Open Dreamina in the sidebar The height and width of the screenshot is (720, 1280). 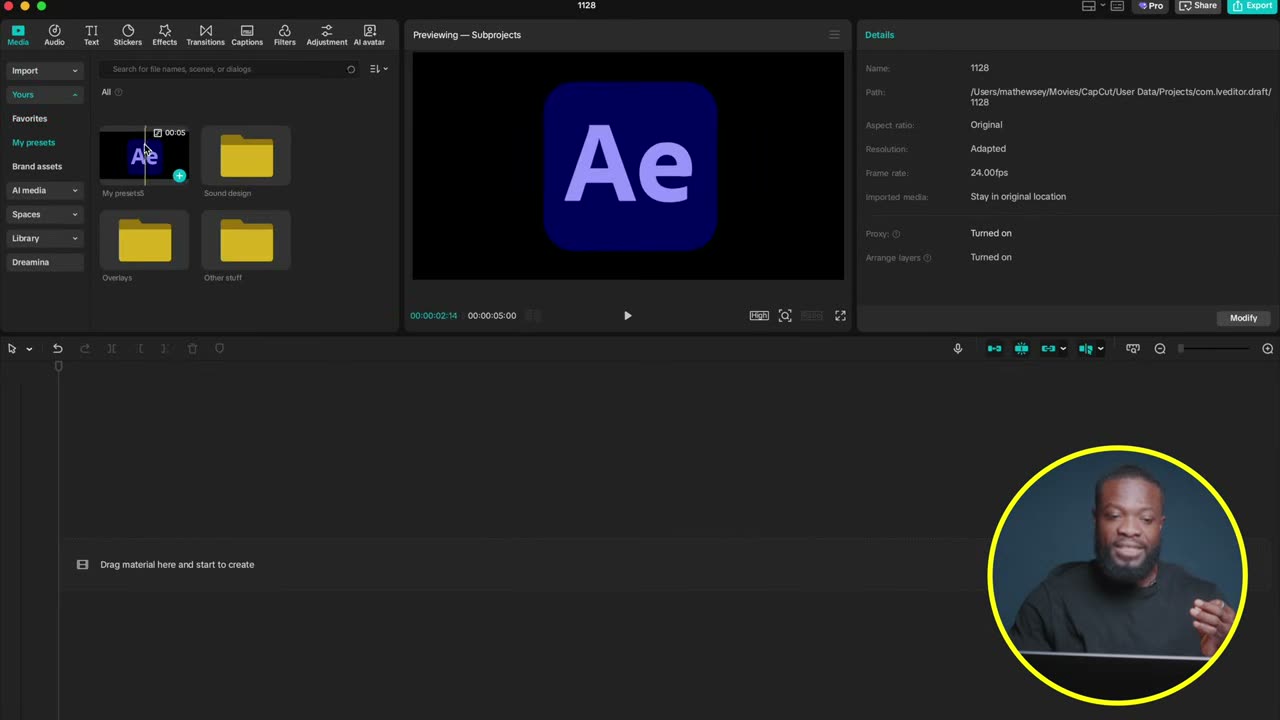tap(45, 262)
